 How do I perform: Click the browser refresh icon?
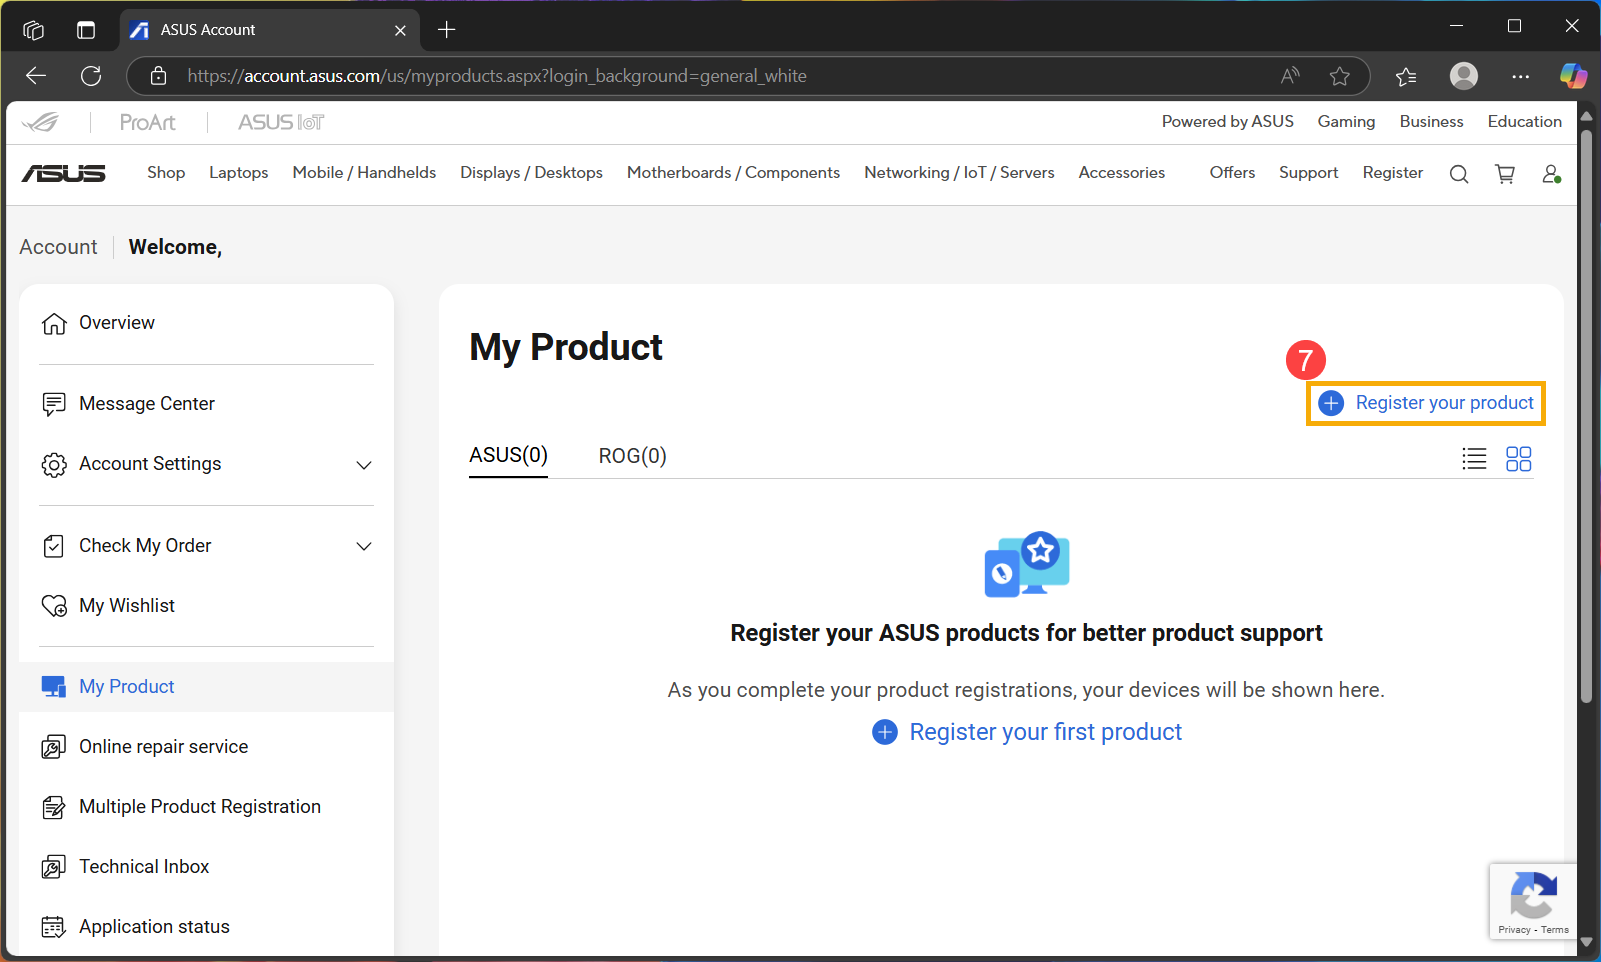coord(91,76)
